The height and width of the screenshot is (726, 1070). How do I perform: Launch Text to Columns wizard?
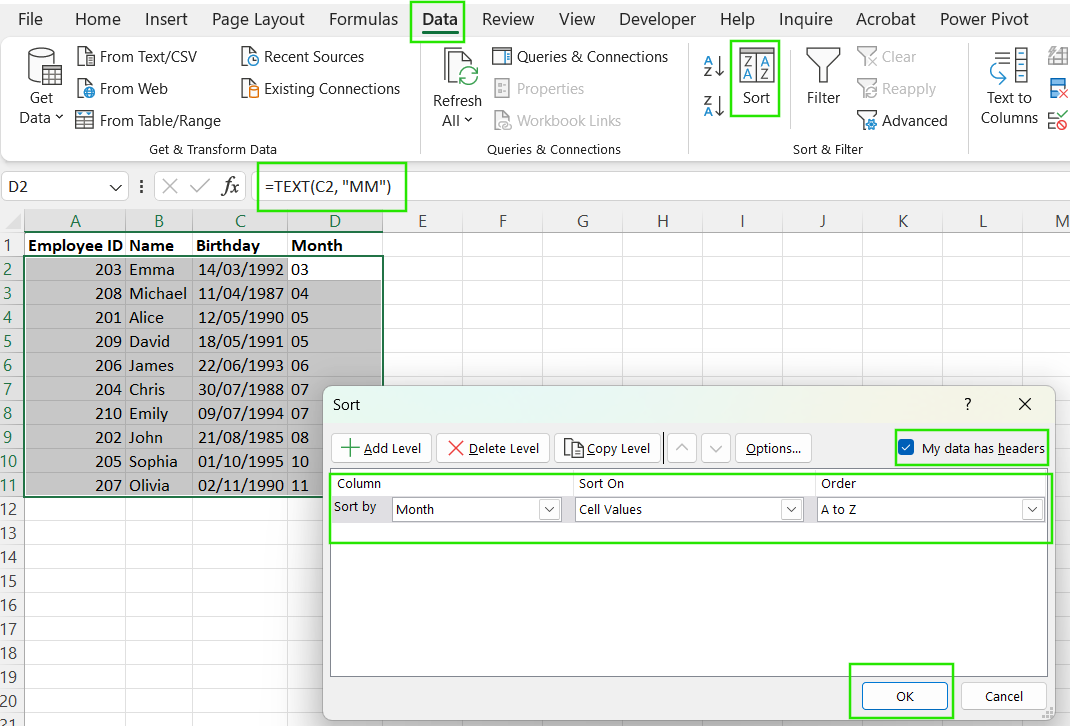[1009, 87]
